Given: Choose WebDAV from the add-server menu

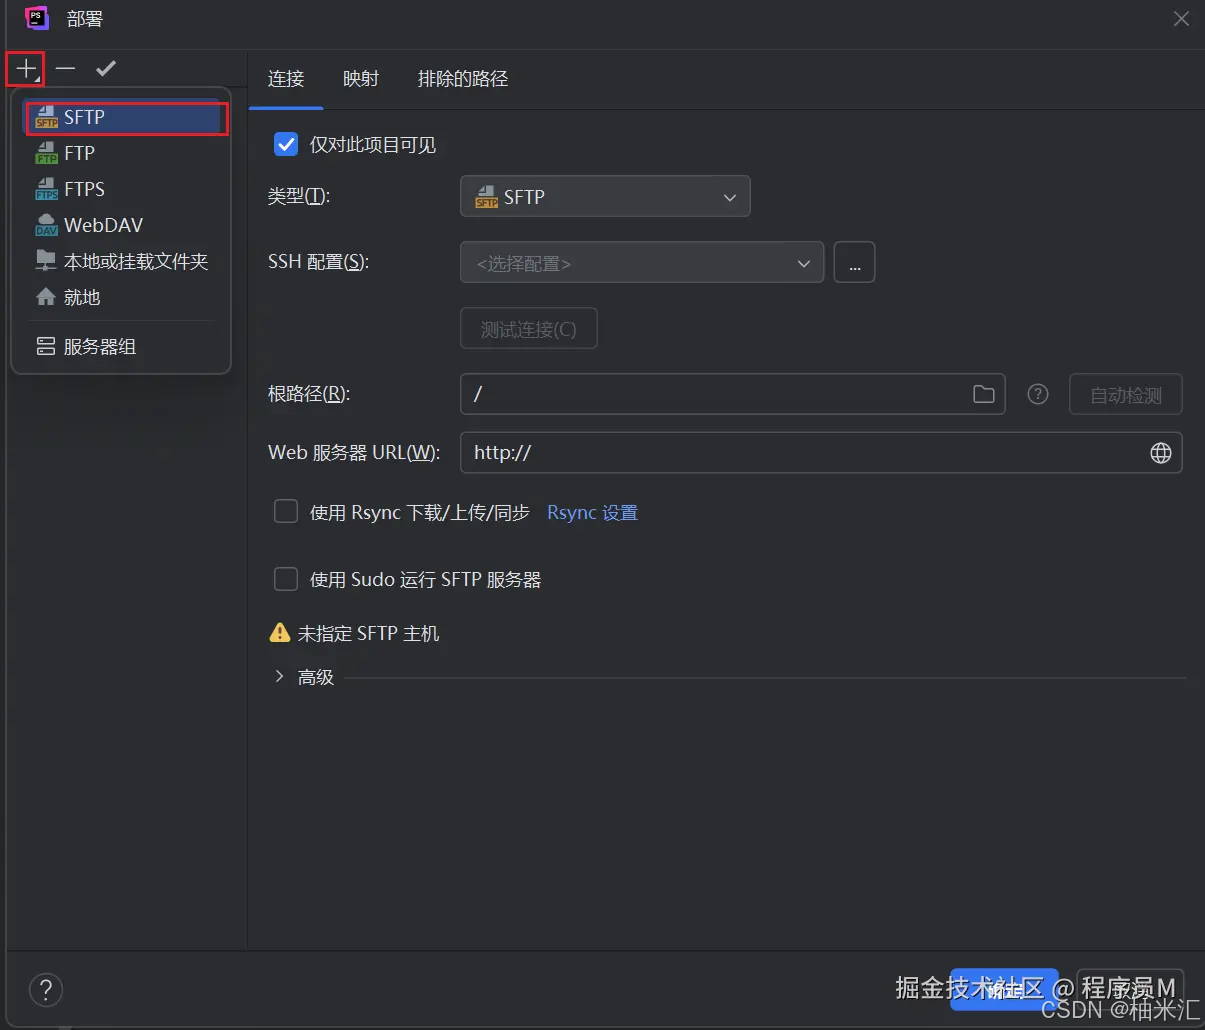Looking at the screenshot, I should tap(120, 225).
